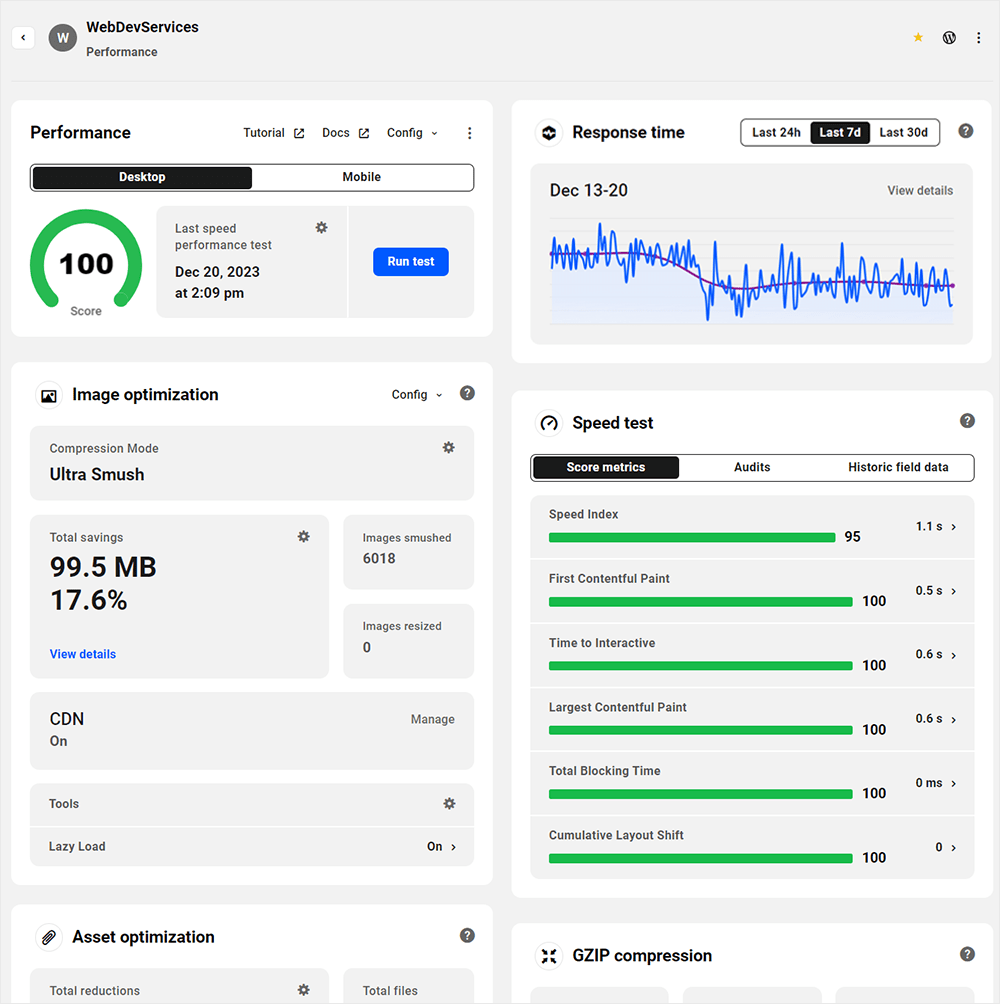Screen dimensions: 1000x1004
Task: Click the Speed test gauge icon
Action: pos(549,423)
